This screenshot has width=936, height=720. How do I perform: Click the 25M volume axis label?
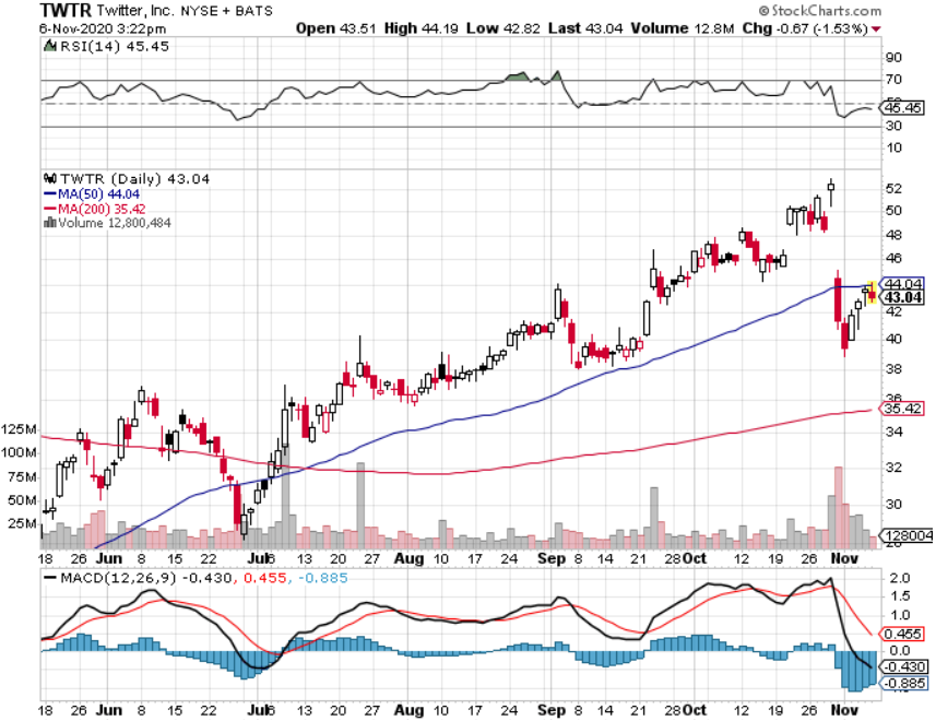pyautogui.click(x=23, y=524)
